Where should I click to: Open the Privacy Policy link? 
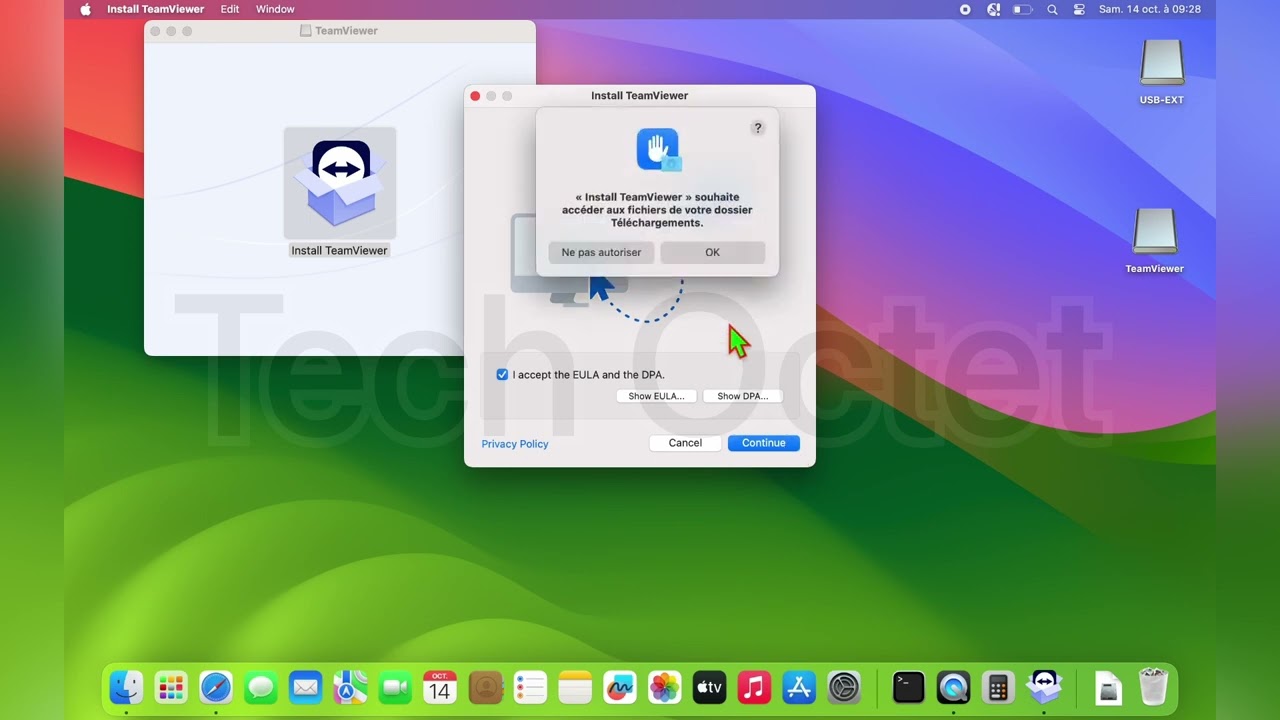515,444
